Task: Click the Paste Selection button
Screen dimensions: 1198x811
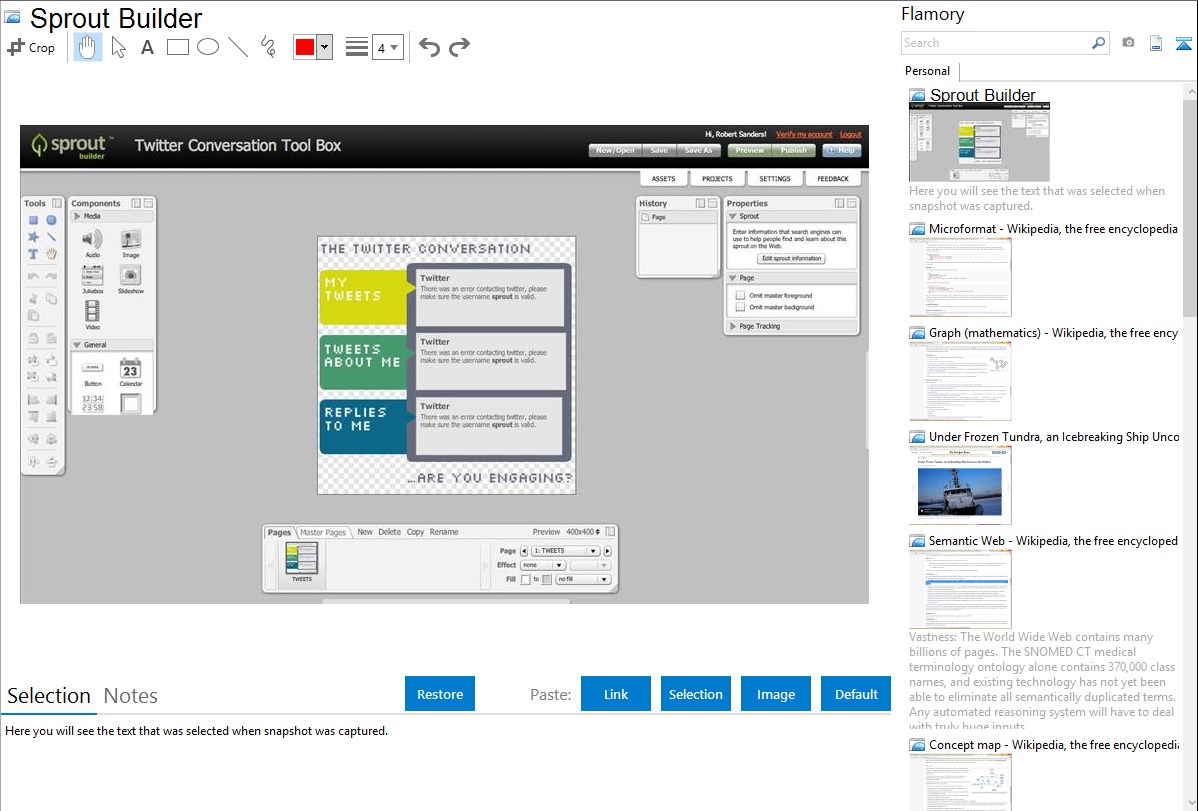Action: [x=695, y=694]
